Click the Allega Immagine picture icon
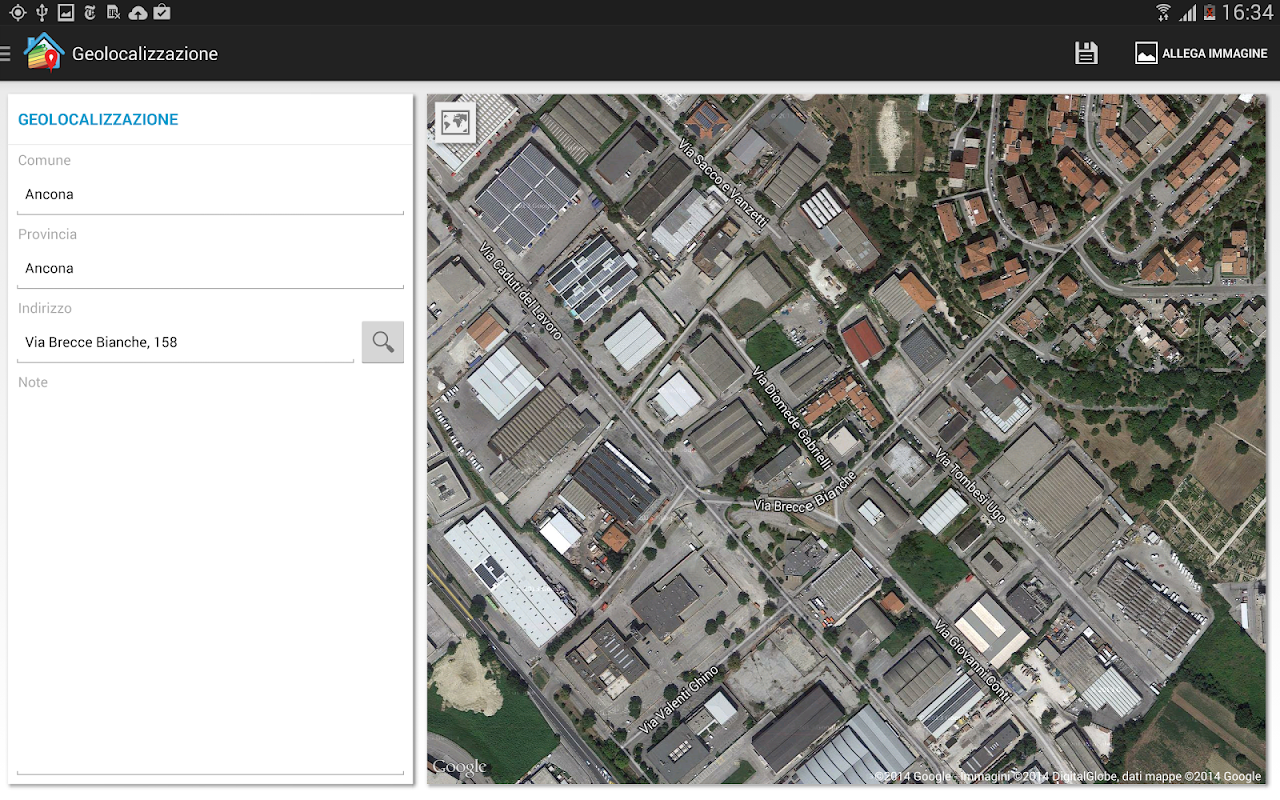This screenshot has width=1280, height=800. 1146,54
